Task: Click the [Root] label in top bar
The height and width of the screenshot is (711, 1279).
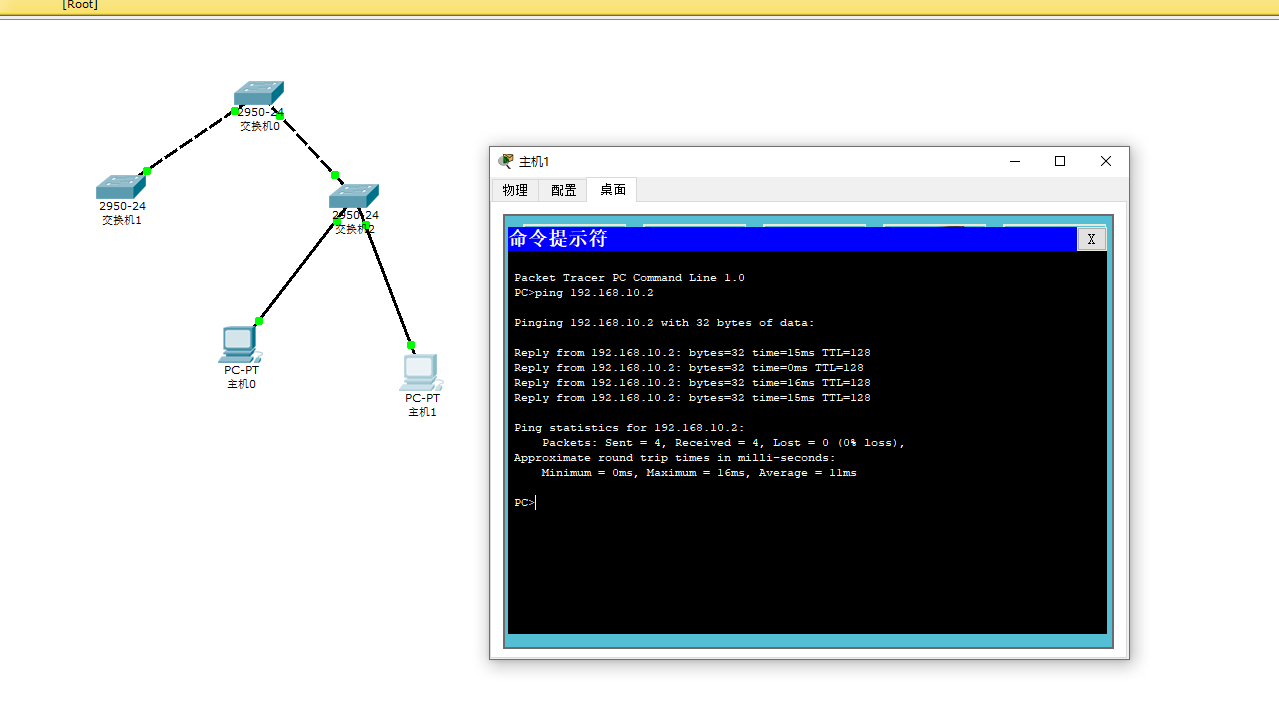Action: coord(80,5)
